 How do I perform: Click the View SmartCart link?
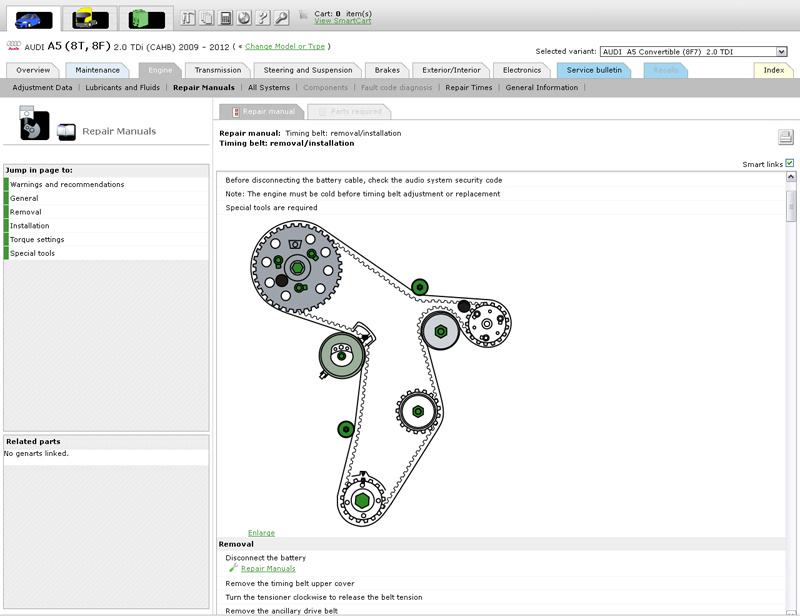coord(343,21)
